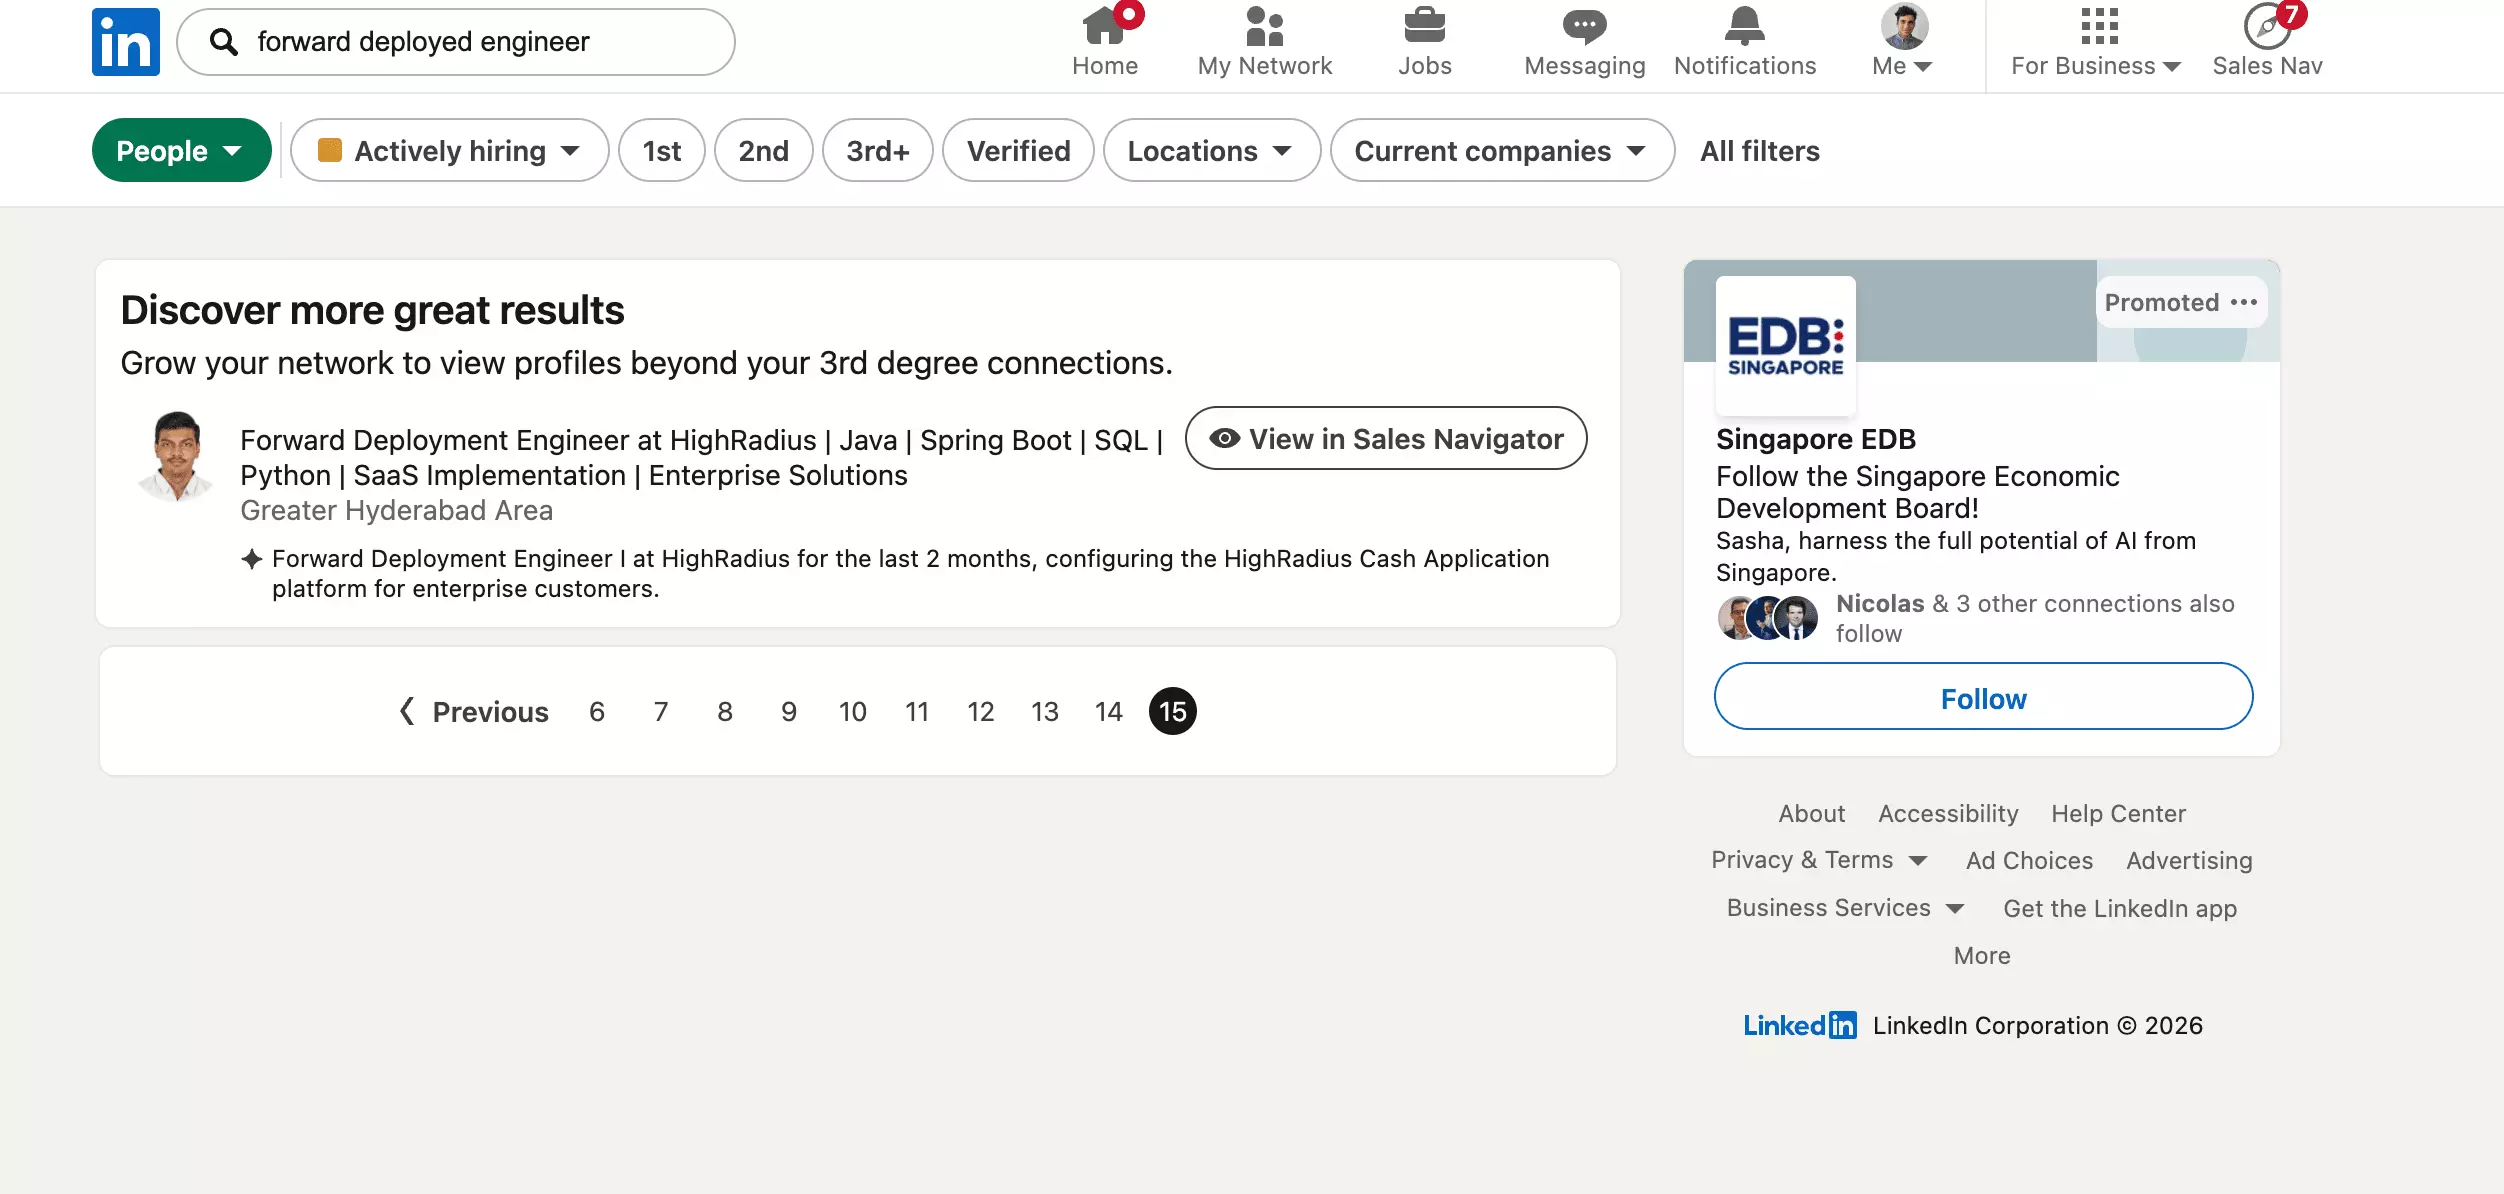Toggle the 3rd+ connections filter
The height and width of the screenshot is (1194, 2504).
(x=878, y=150)
